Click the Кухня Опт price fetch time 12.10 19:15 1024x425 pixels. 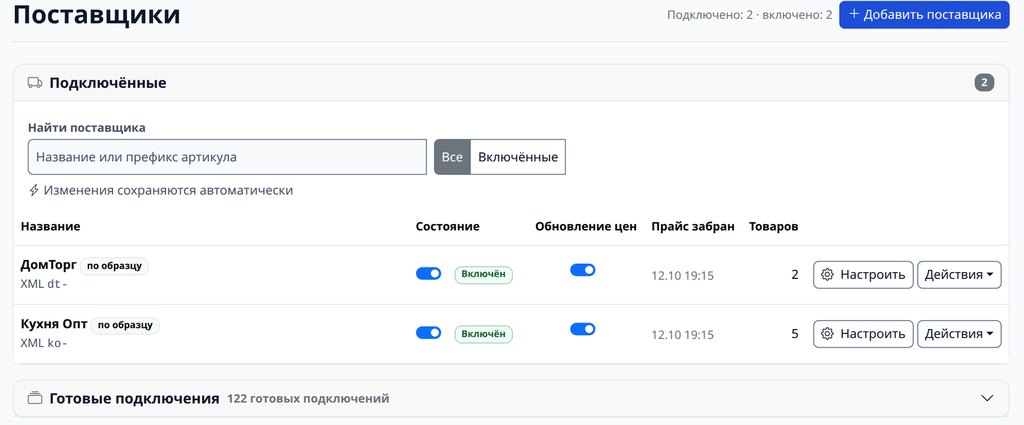682,334
